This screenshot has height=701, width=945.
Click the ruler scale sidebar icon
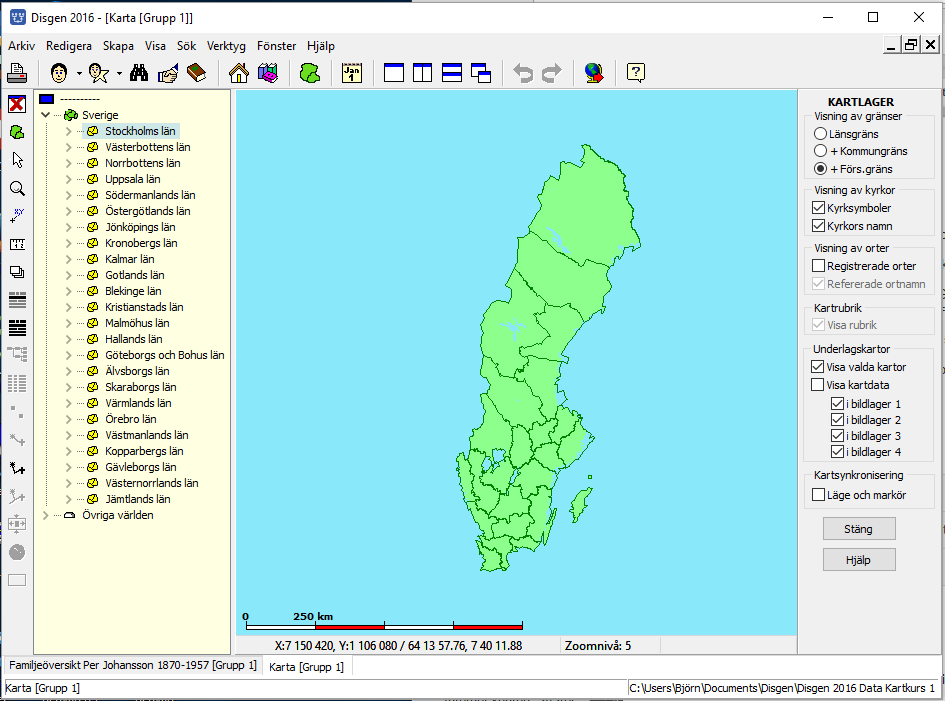coord(17,244)
